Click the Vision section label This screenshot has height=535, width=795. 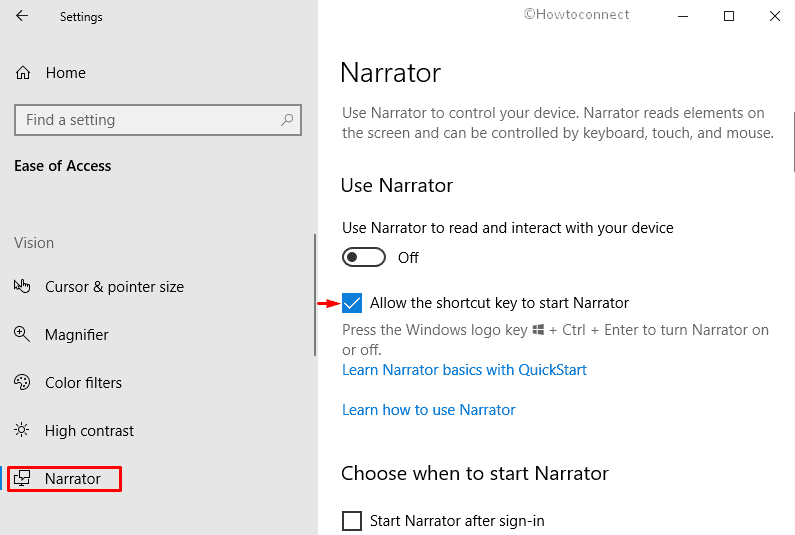coord(34,243)
